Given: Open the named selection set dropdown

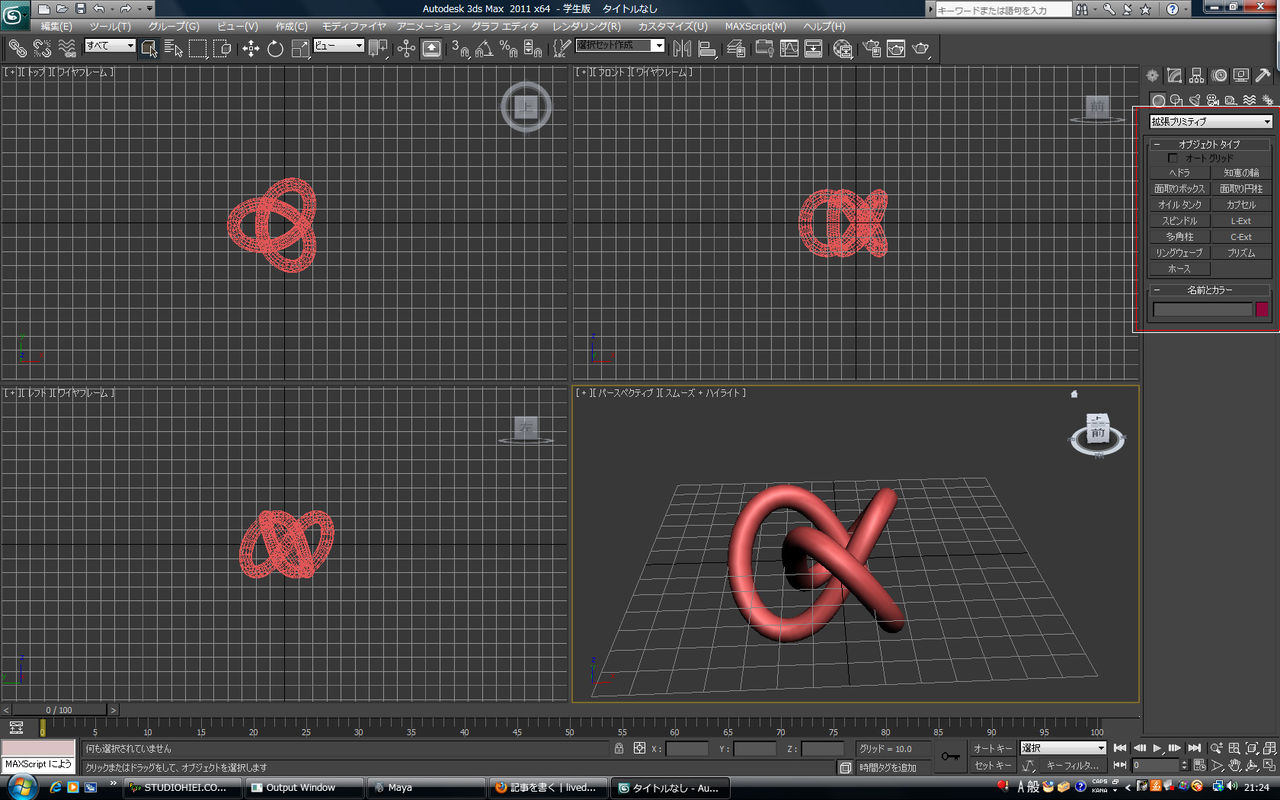Looking at the screenshot, I should 620,46.
